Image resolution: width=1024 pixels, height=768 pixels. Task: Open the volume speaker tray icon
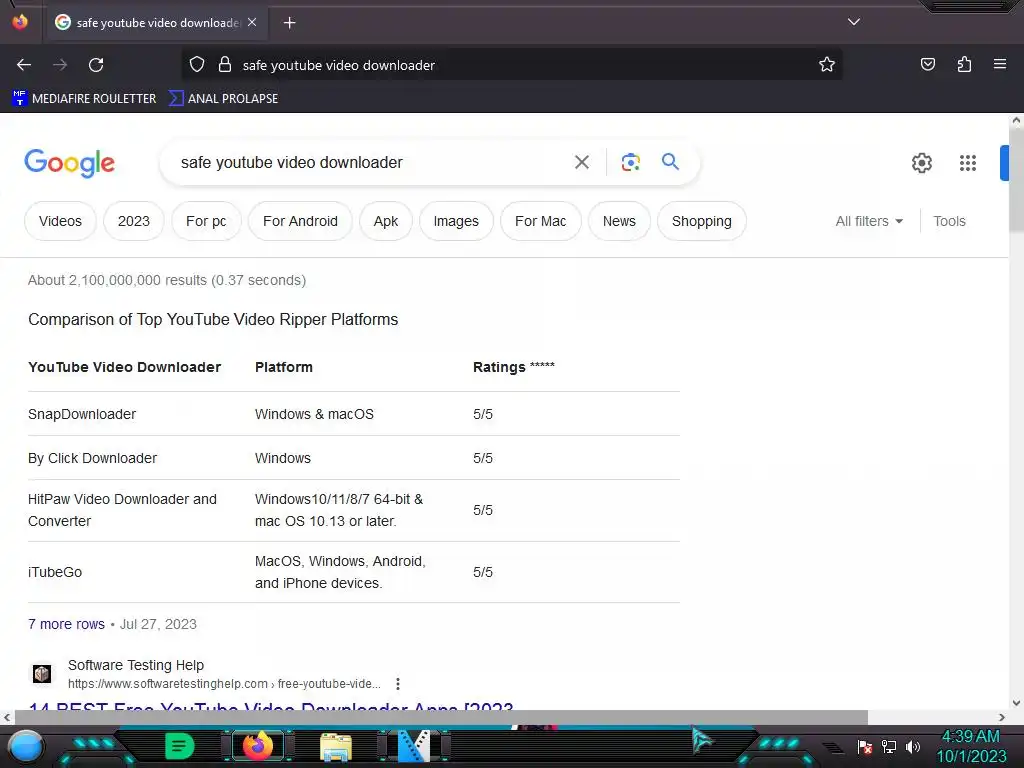(x=912, y=746)
